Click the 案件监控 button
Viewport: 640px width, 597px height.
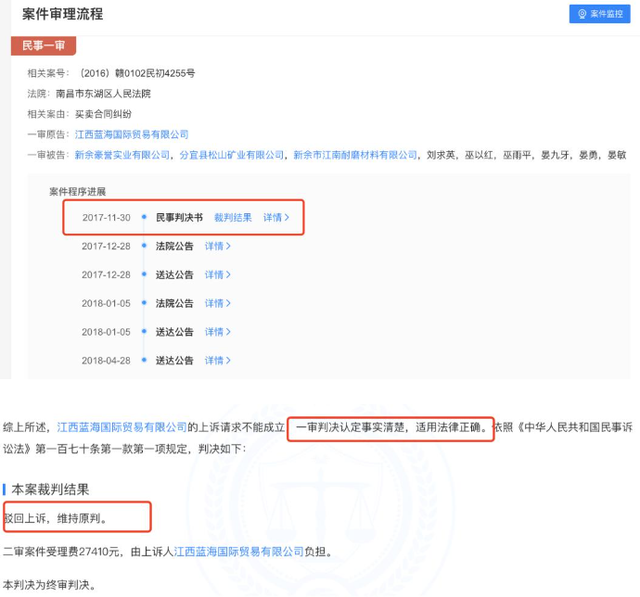click(x=599, y=14)
